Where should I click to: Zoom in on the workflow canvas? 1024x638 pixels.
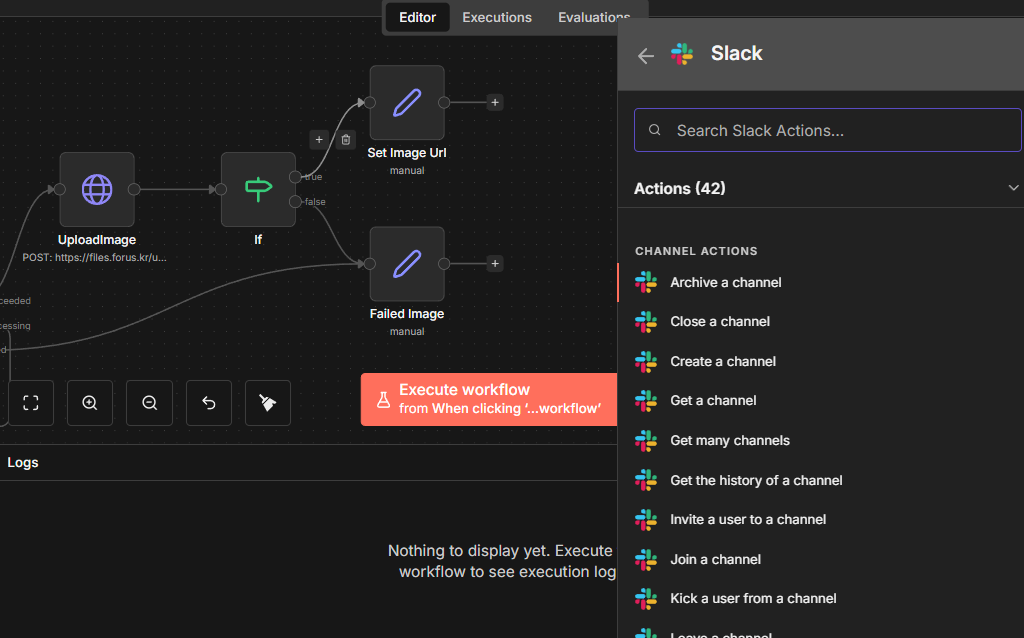tap(90, 403)
